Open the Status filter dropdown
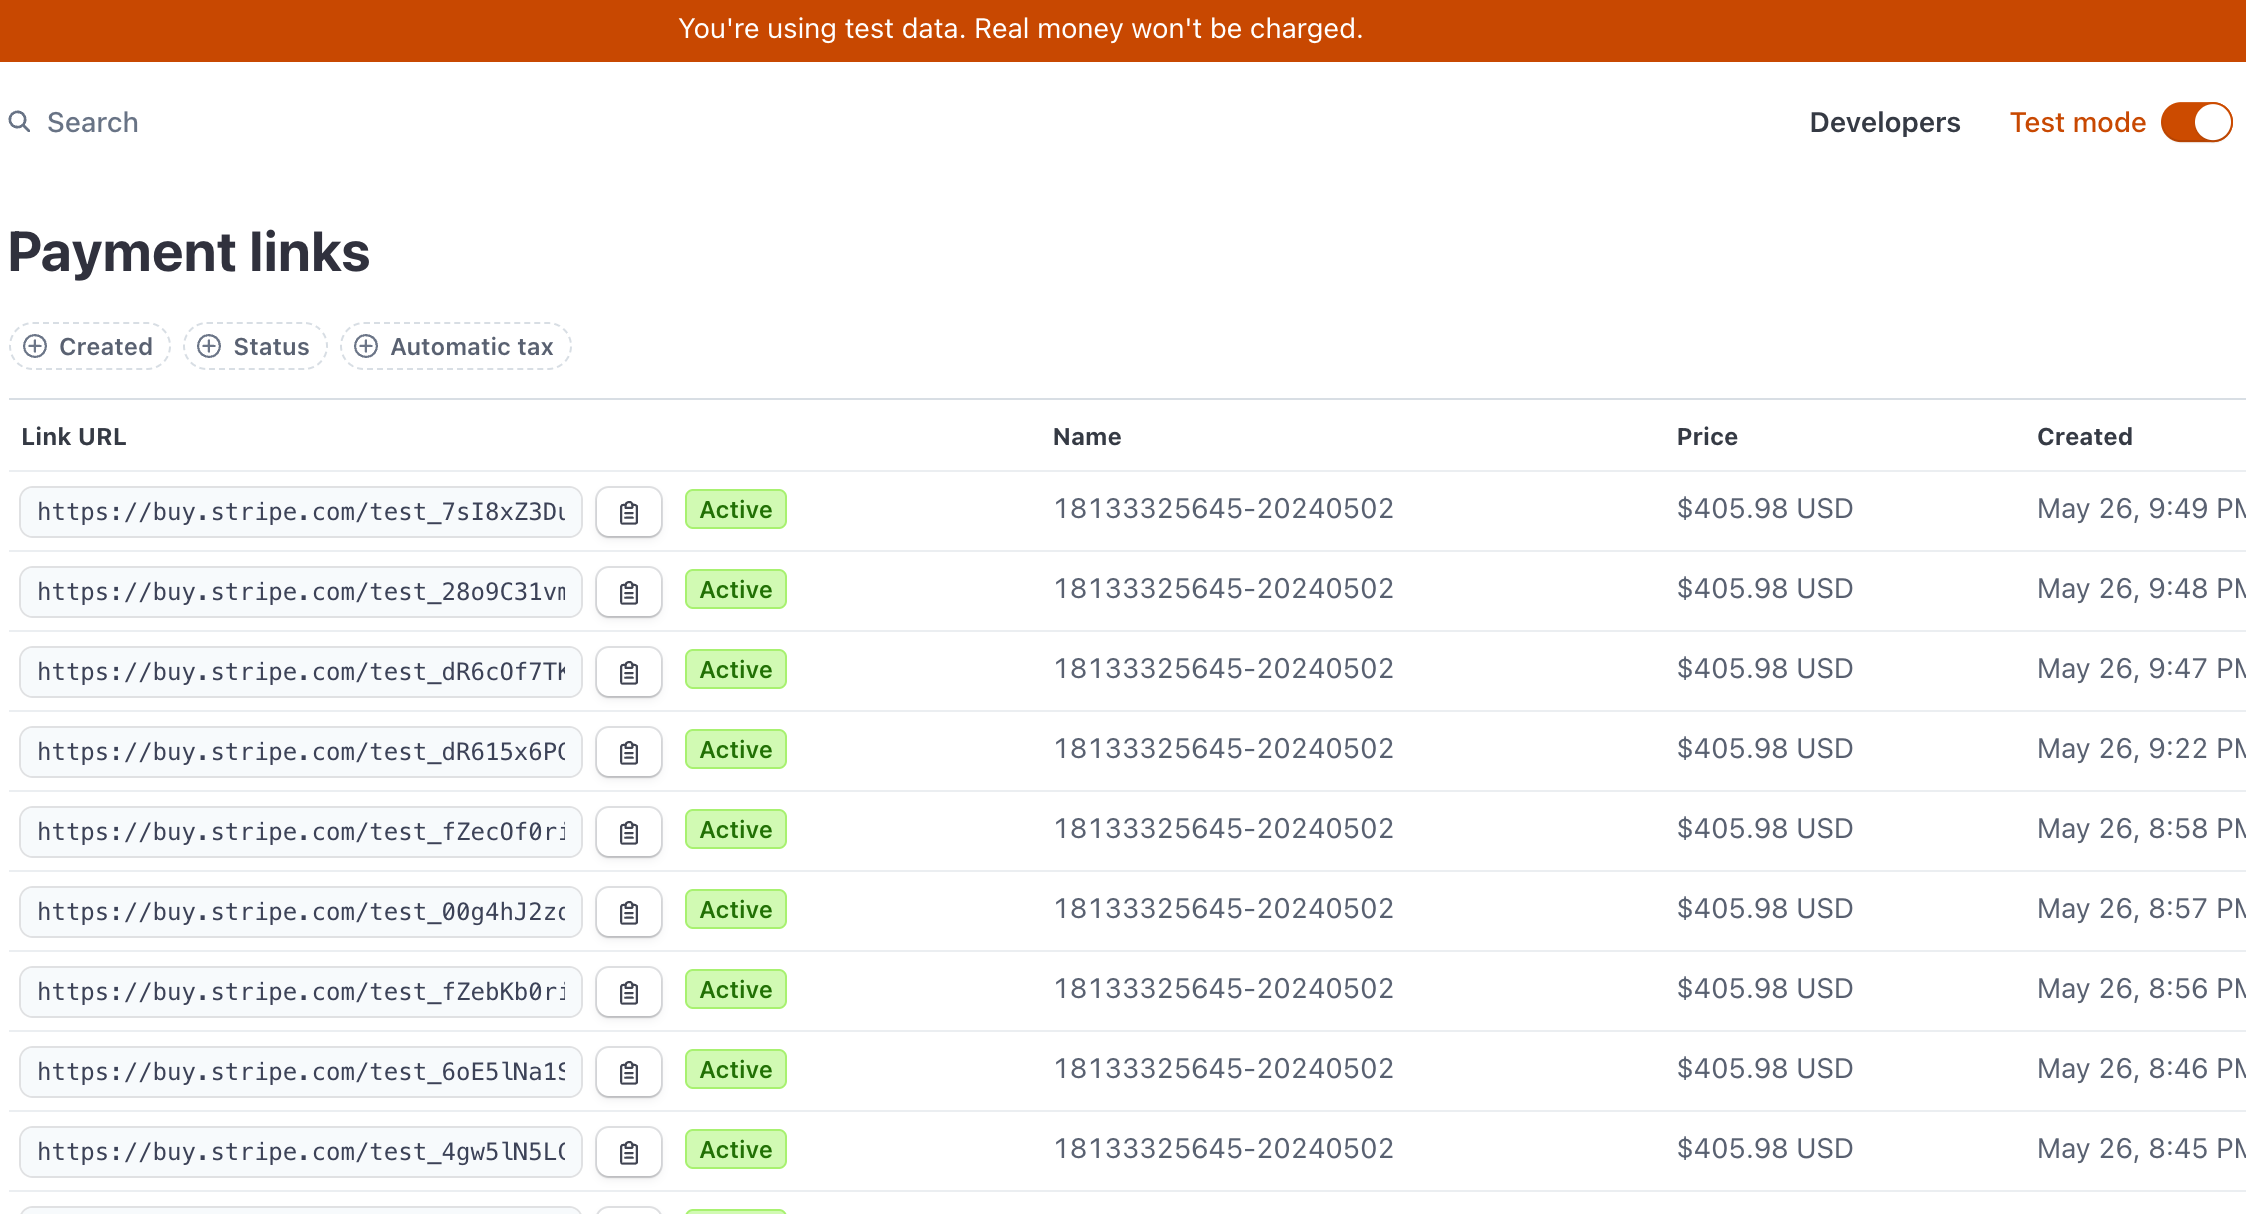Image resolution: width=2246 pixels, height=1214 pixels. pos(255,346)
